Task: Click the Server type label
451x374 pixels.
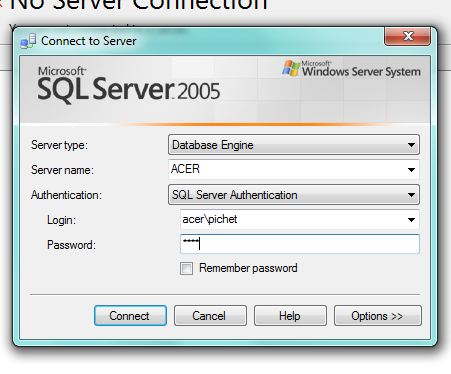Action: (59, 145)
